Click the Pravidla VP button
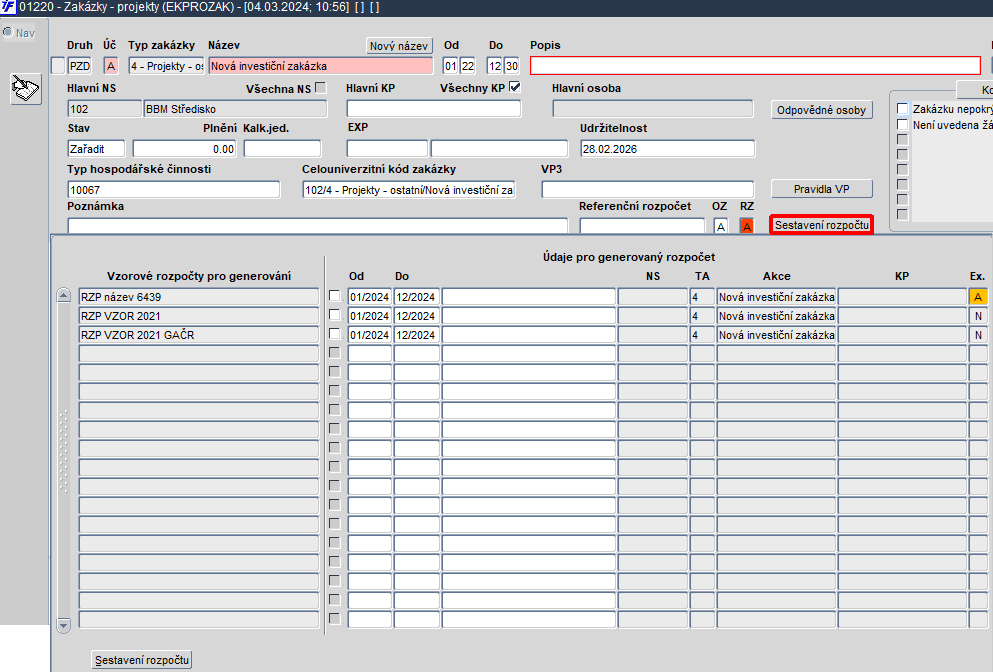 (x=821, y=189)
